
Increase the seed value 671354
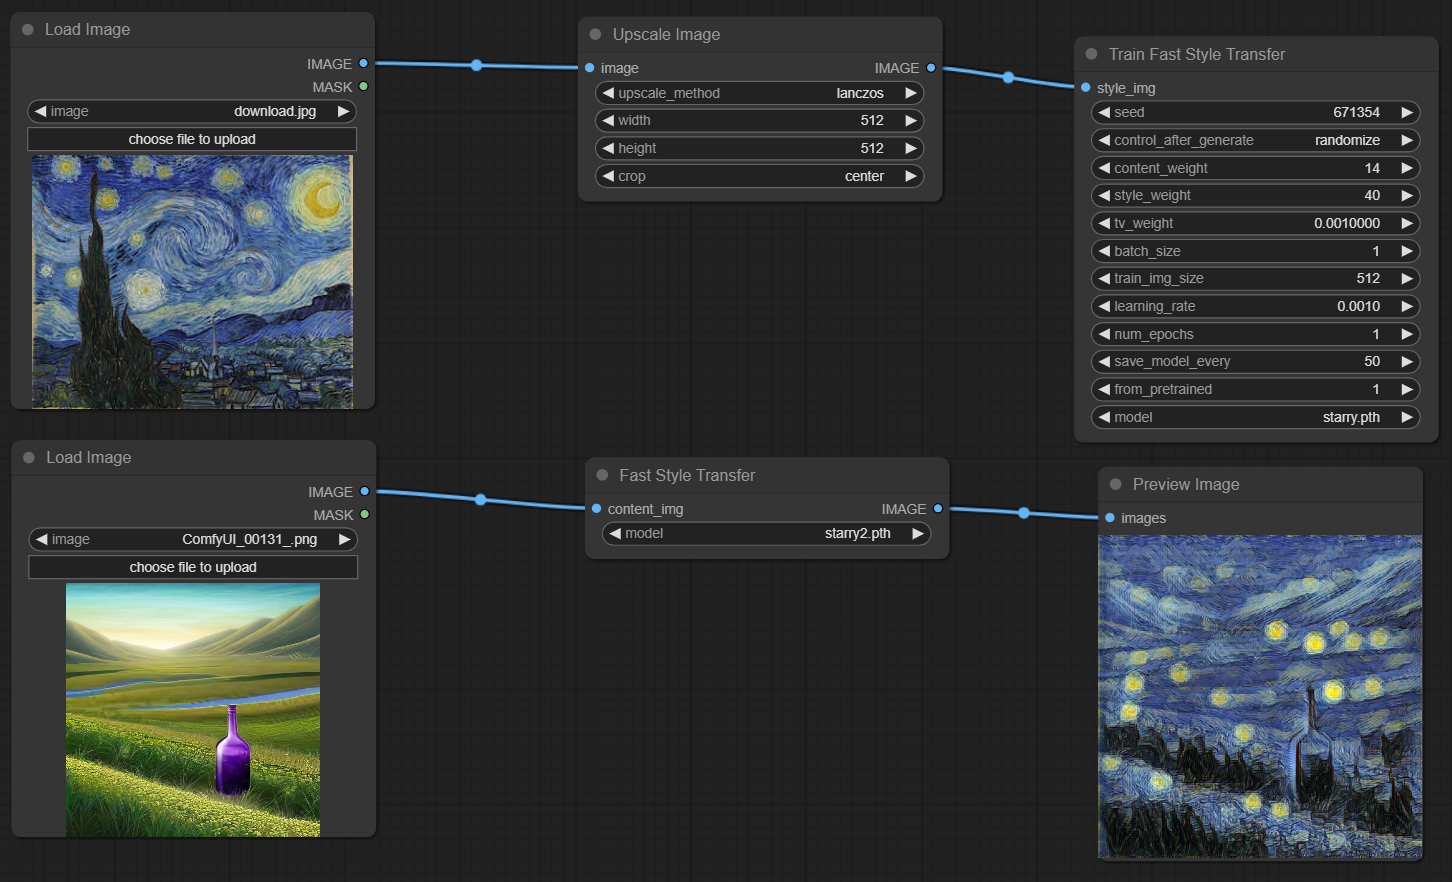click(1406, 112)
